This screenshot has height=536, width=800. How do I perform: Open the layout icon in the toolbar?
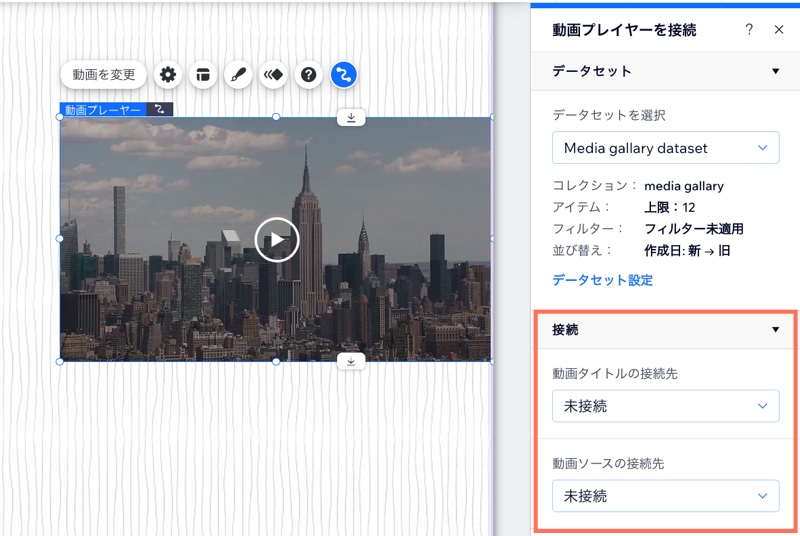click(x=203, y=75)
